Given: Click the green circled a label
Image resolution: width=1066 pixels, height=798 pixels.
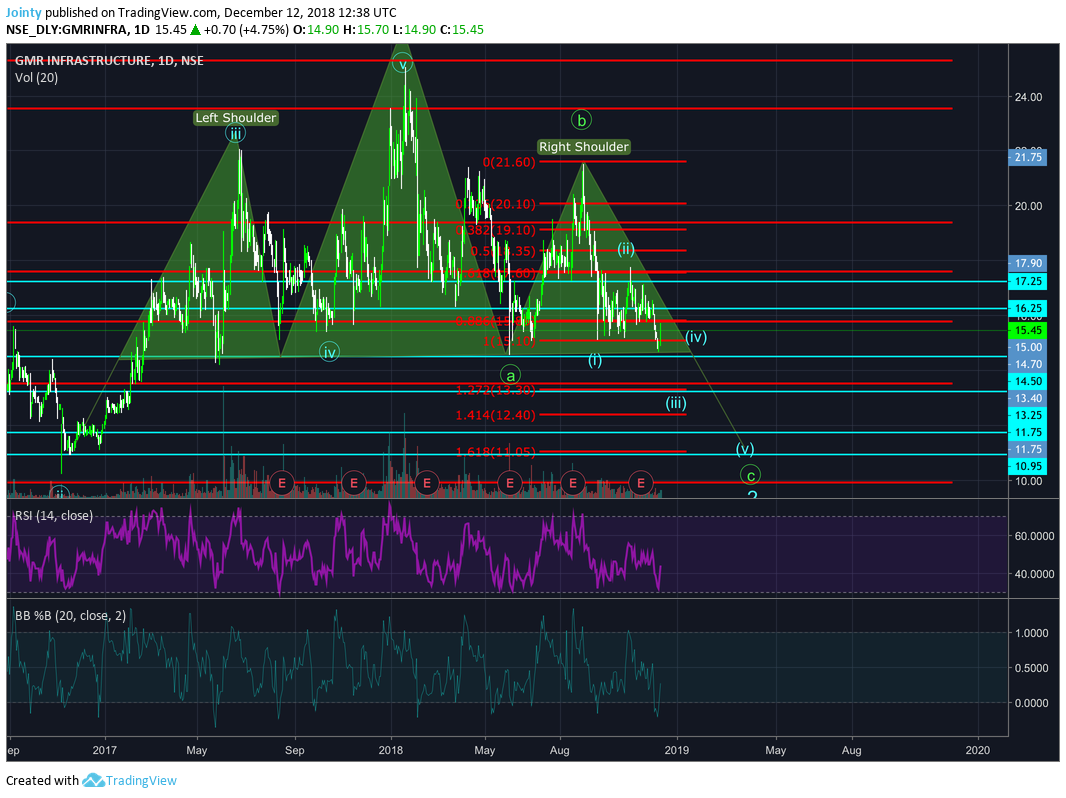Looking at the screenshot, I should click(510, 375).
